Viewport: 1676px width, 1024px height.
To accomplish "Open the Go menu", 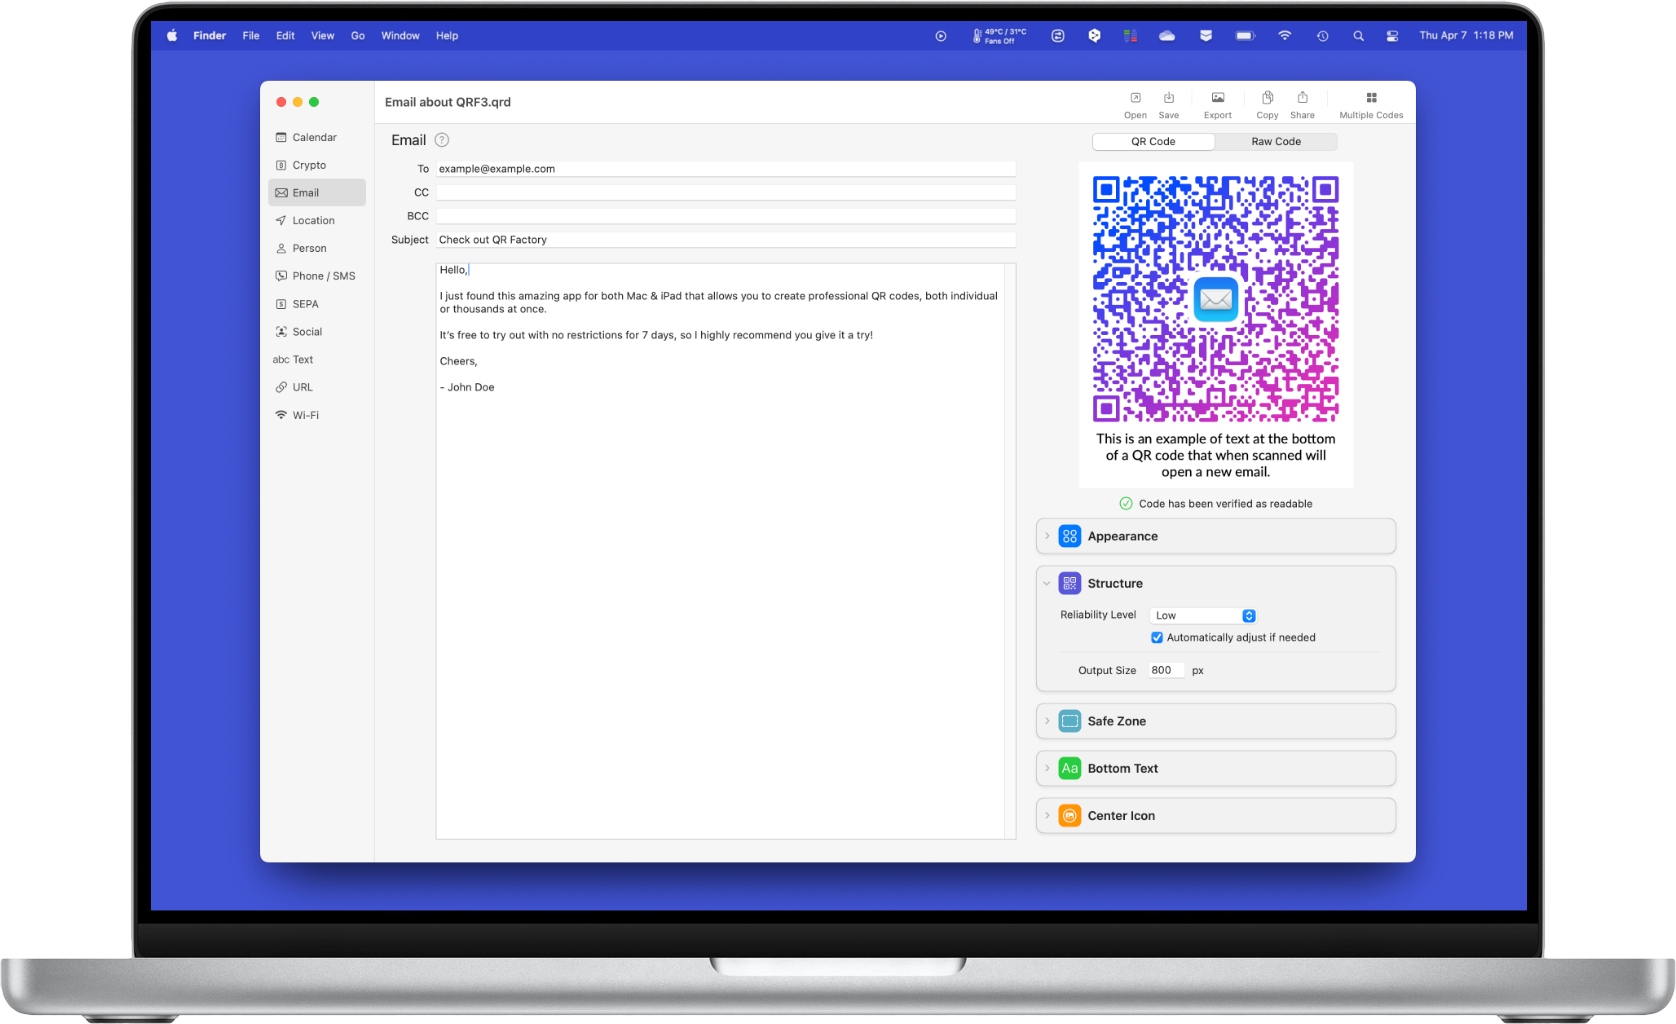I will pyautogui.click(x=358, y=36).
